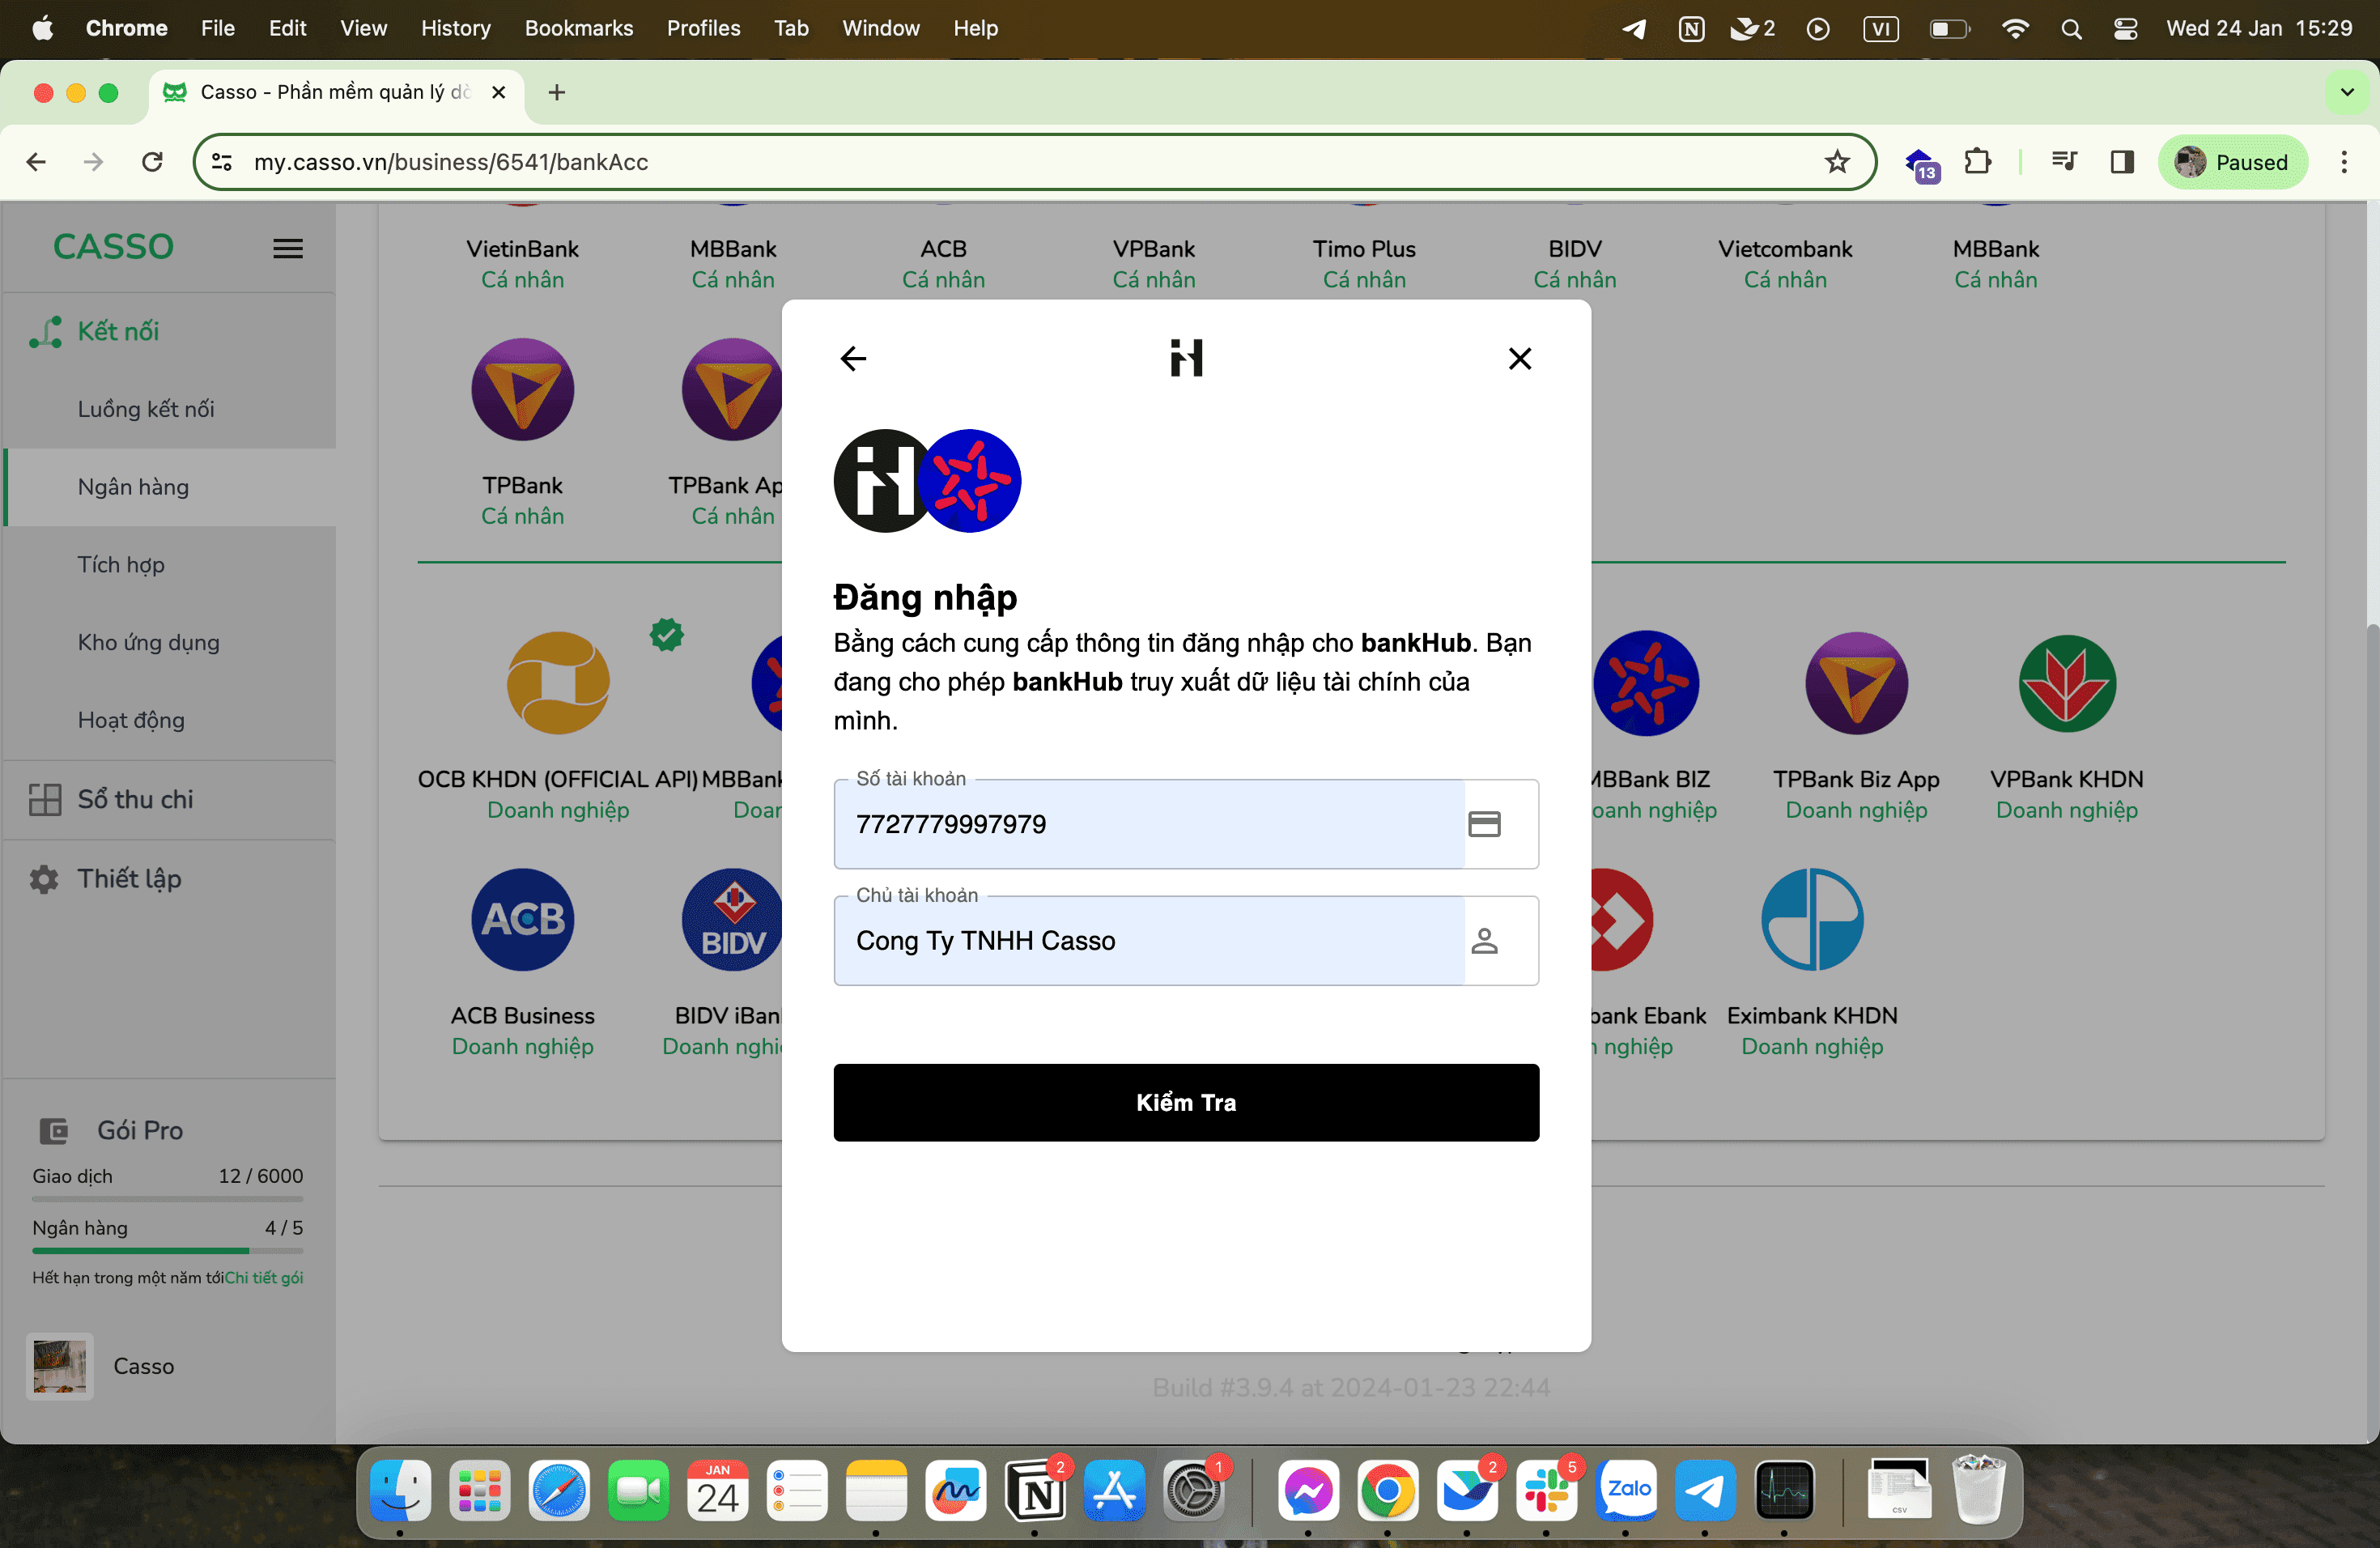Click the Ngân hàng usage progress bar
Screen dimensions: 2380x1548
click(x=167, y=1250)
